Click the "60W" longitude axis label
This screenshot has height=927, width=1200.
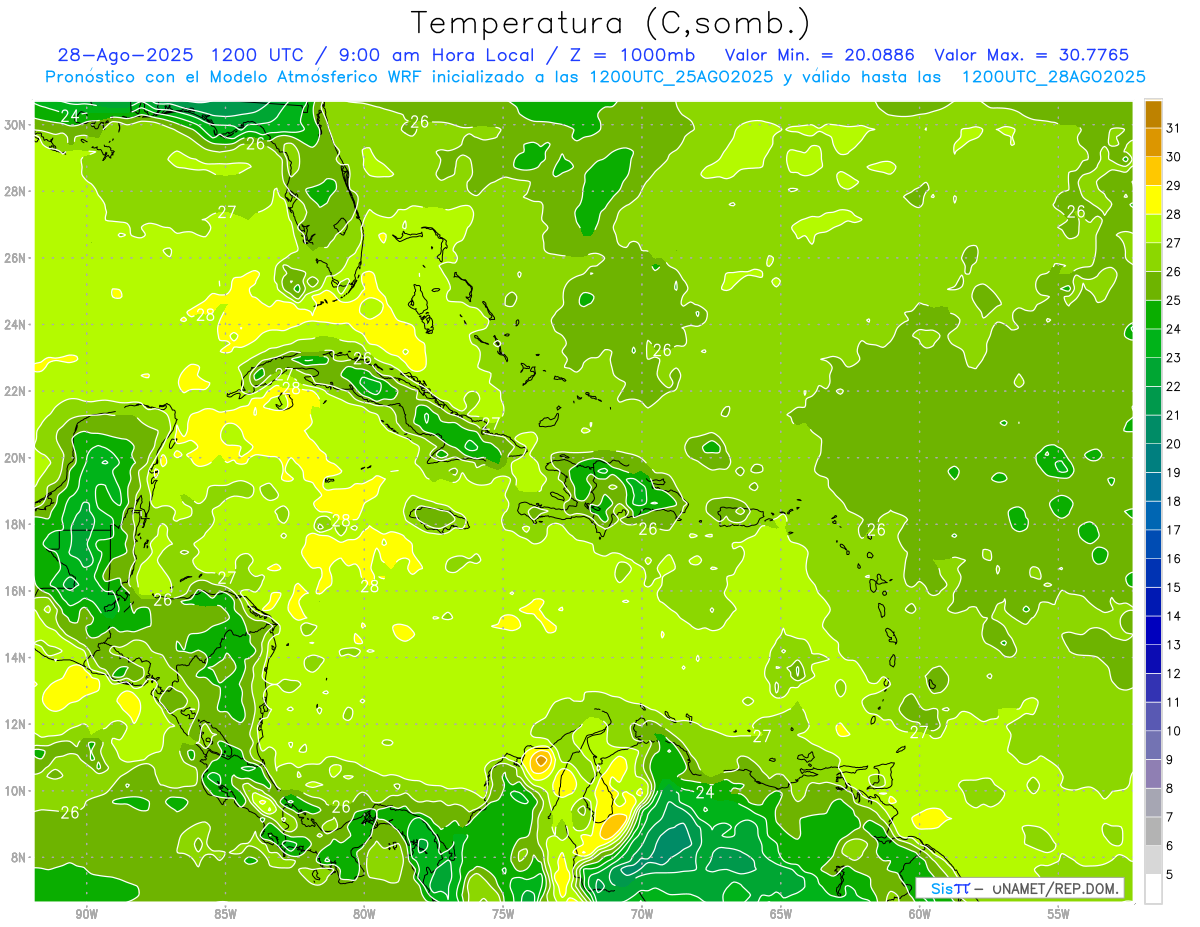920,914
